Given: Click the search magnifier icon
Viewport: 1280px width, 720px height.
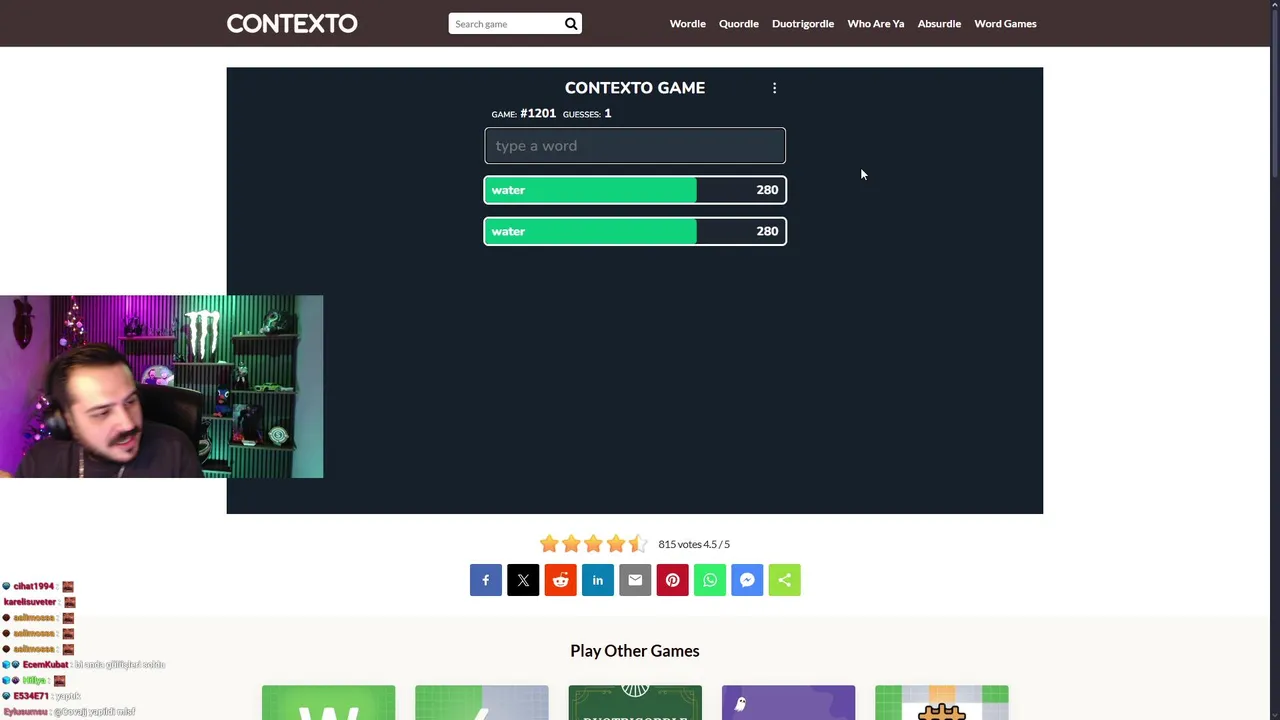Looking at the screenshot, I should [x=571, y=24].
